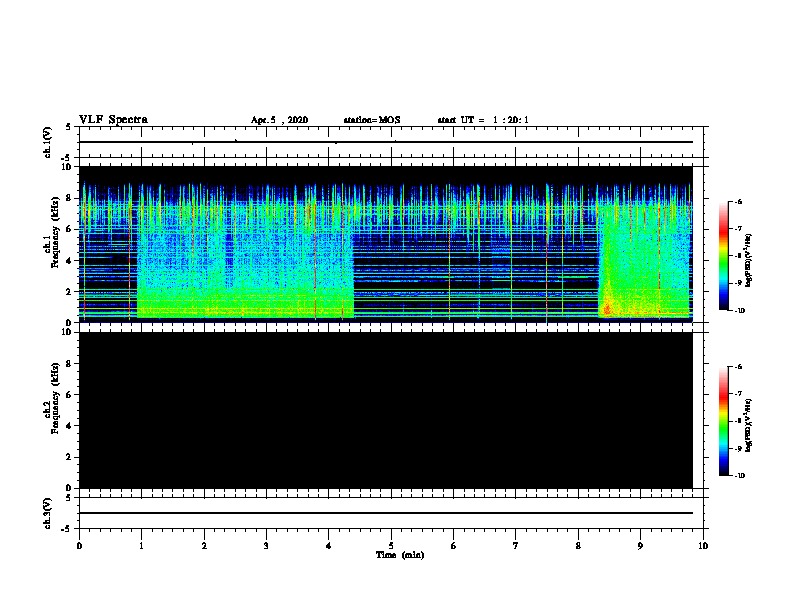Click the ch.1 waveform trace line
This screenshot has width=792, height=612.
pyautogui.click(x=385, y=142)
